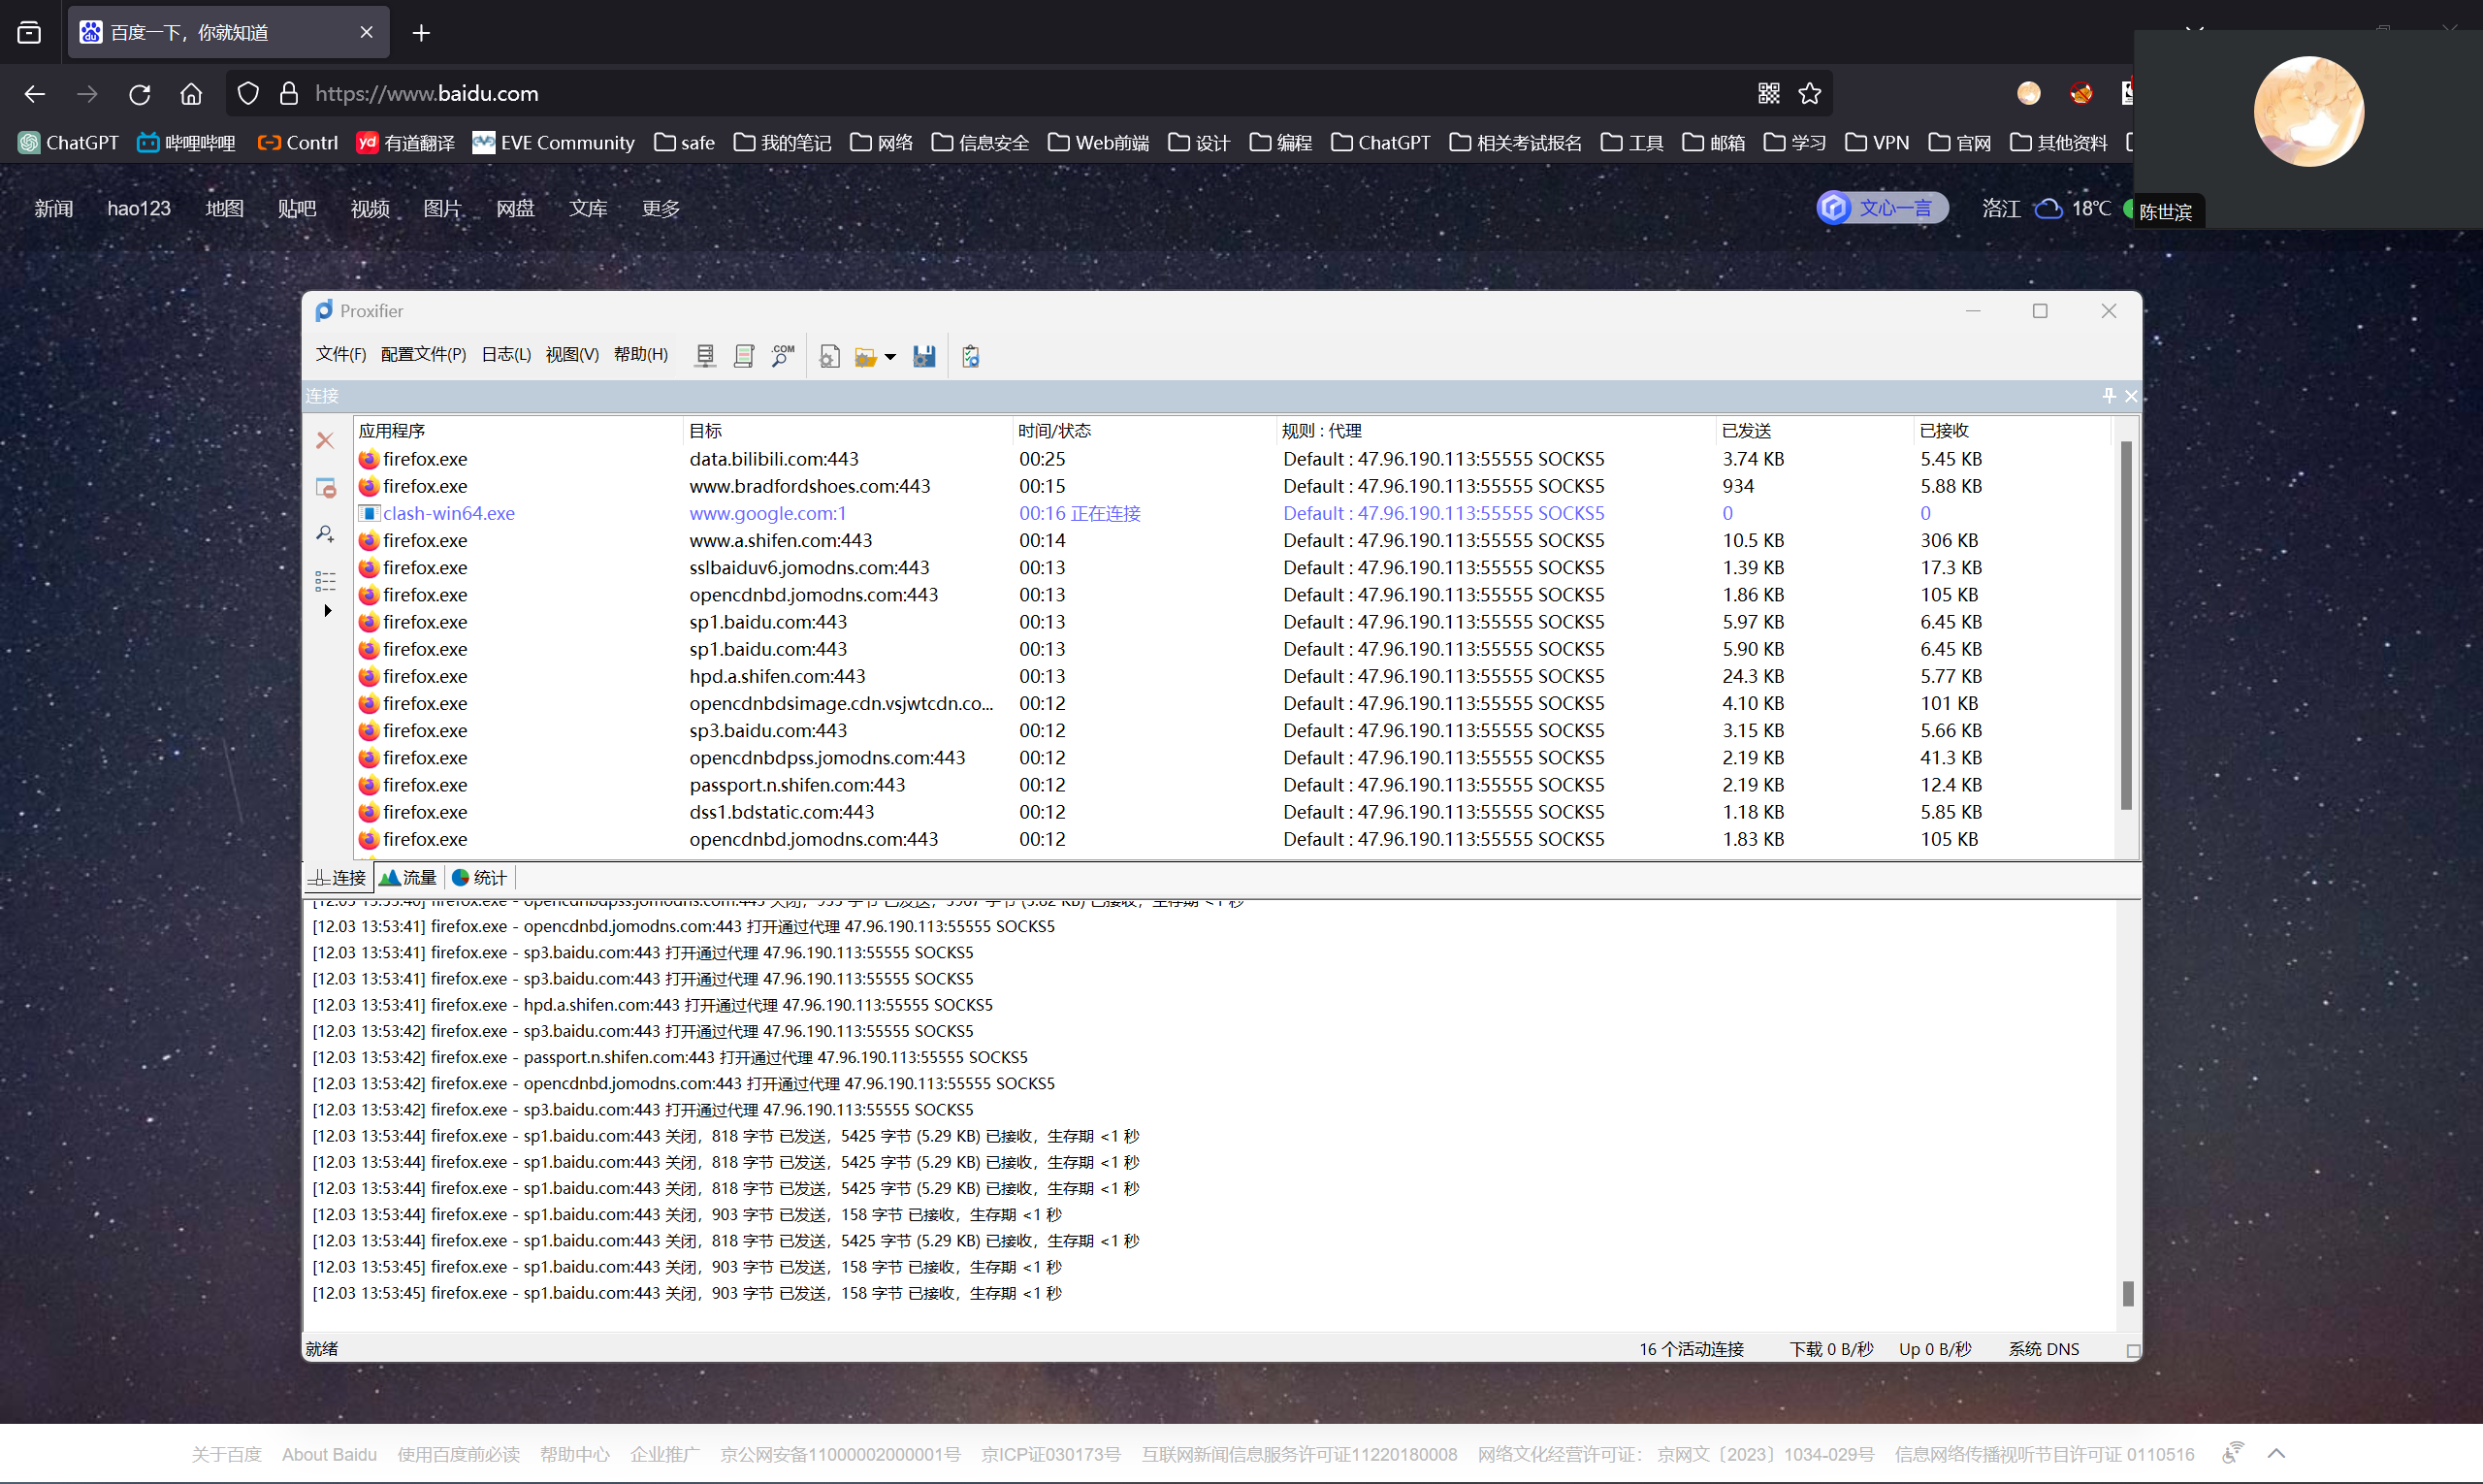Click the address bar URL field

[1030, 94]
